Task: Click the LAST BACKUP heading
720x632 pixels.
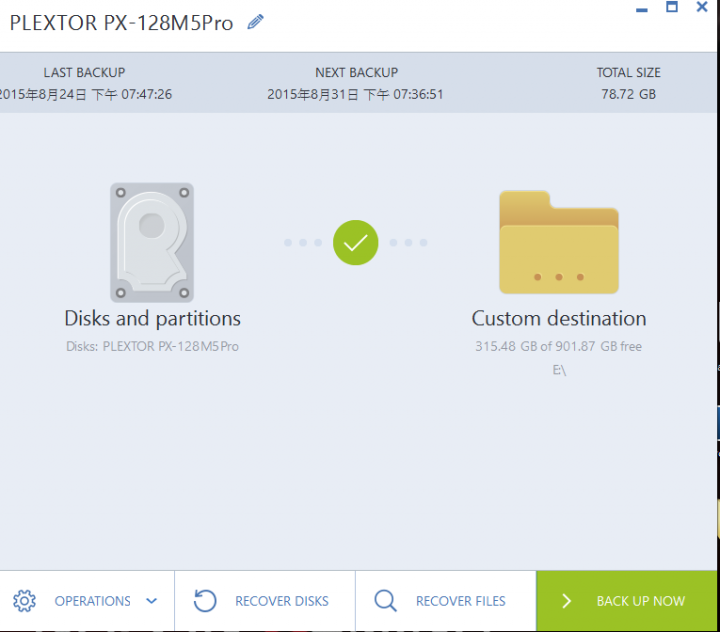Action: [x=84, y=73]
